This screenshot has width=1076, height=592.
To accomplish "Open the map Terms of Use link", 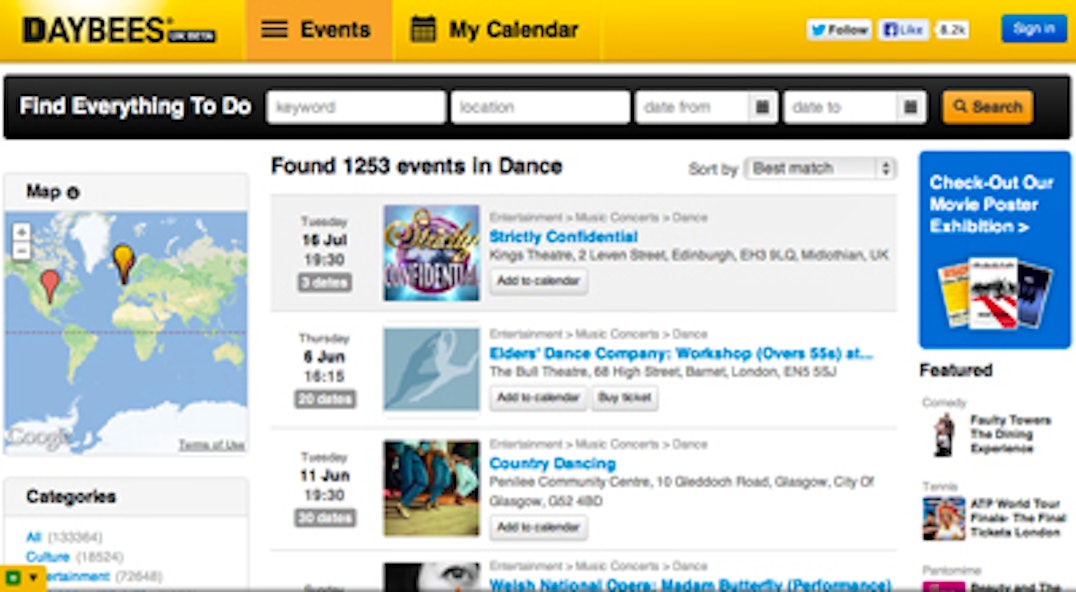I will tap(211, 445).
